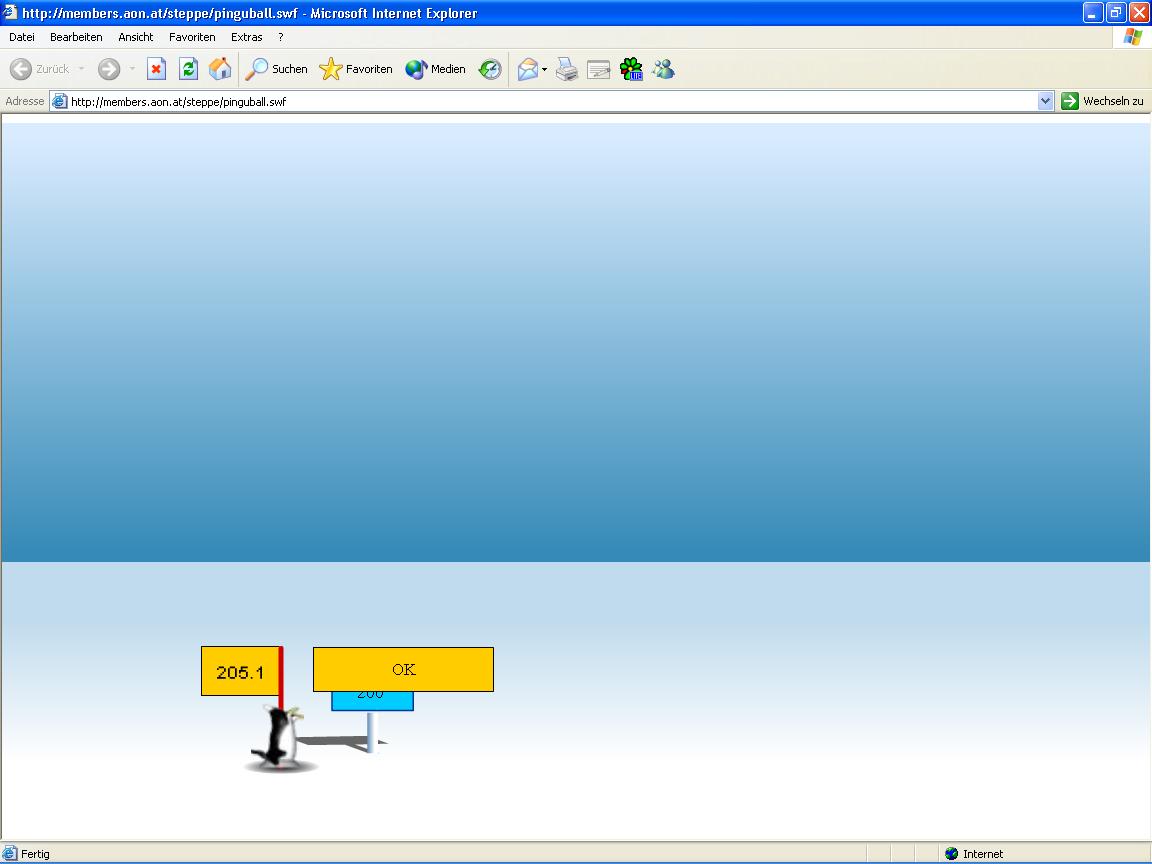Click the address URL input field
1152x864 pixels.
click(550, 101)
